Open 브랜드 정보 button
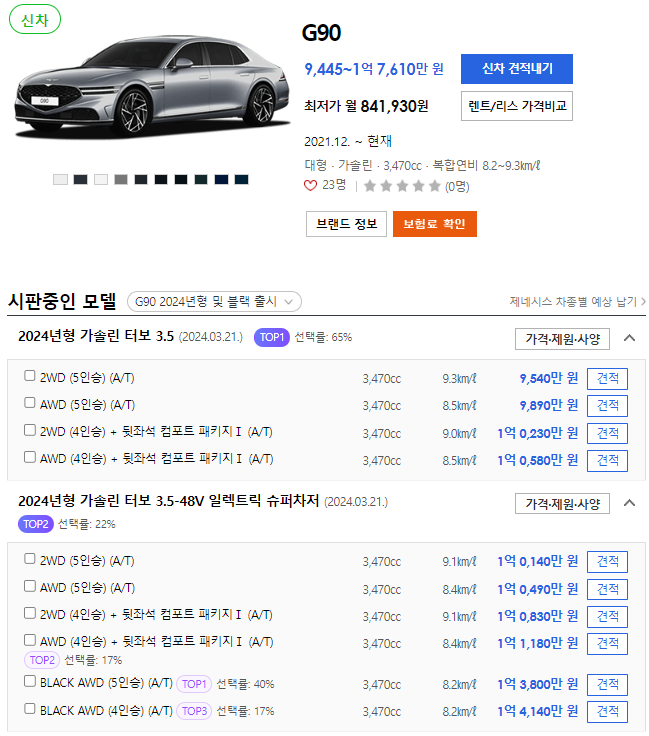The height and width of the screenshot is (736, 649). tap(346, 224)
